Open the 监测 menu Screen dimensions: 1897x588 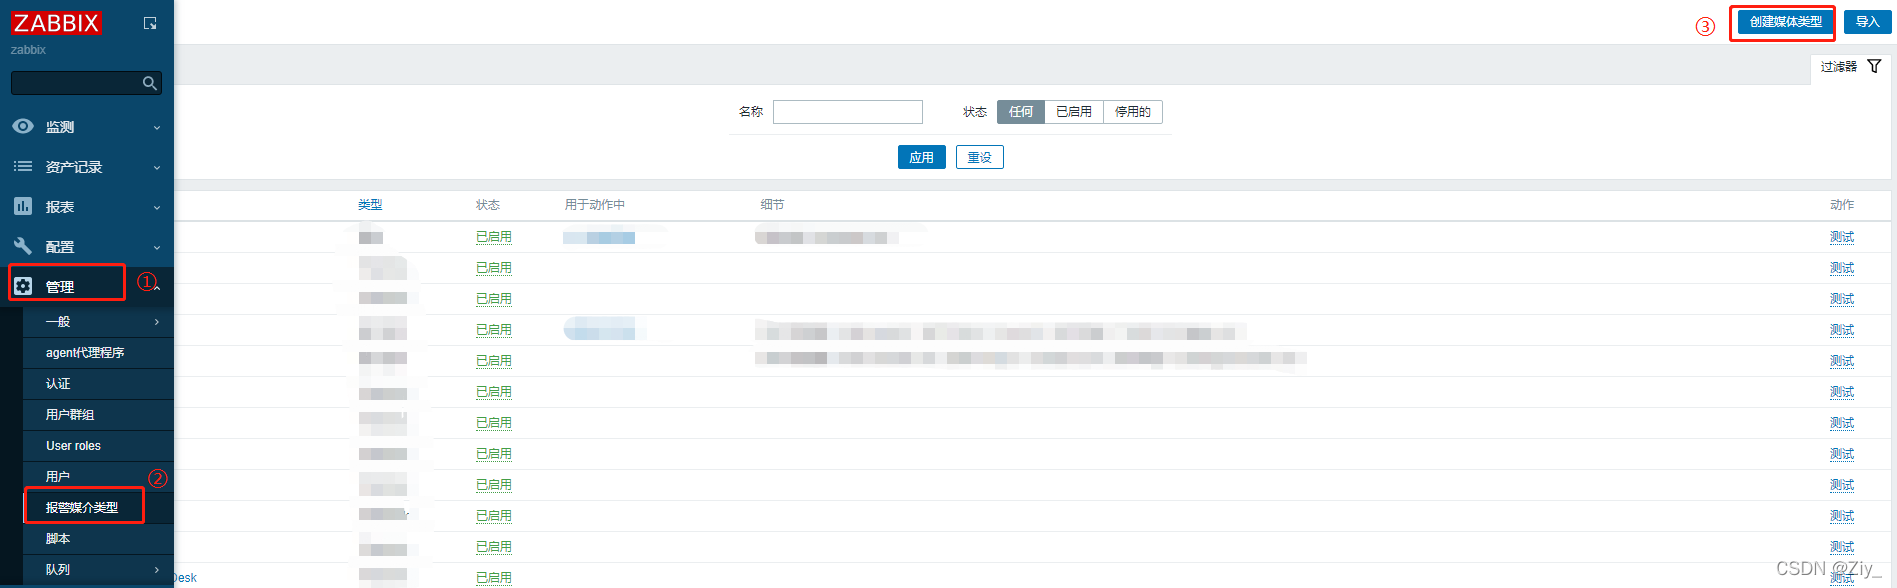(x=60, y=127)
